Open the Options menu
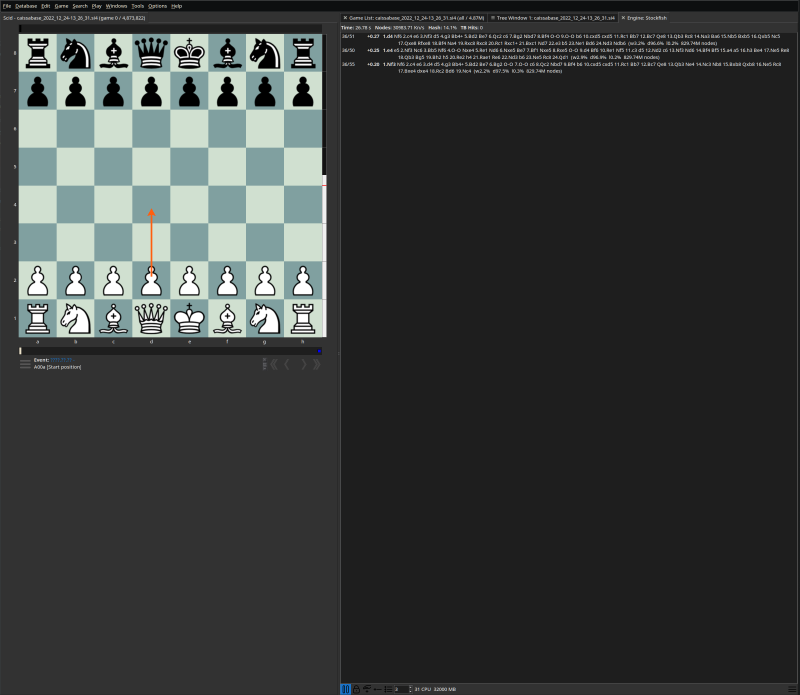 (157, 6)
